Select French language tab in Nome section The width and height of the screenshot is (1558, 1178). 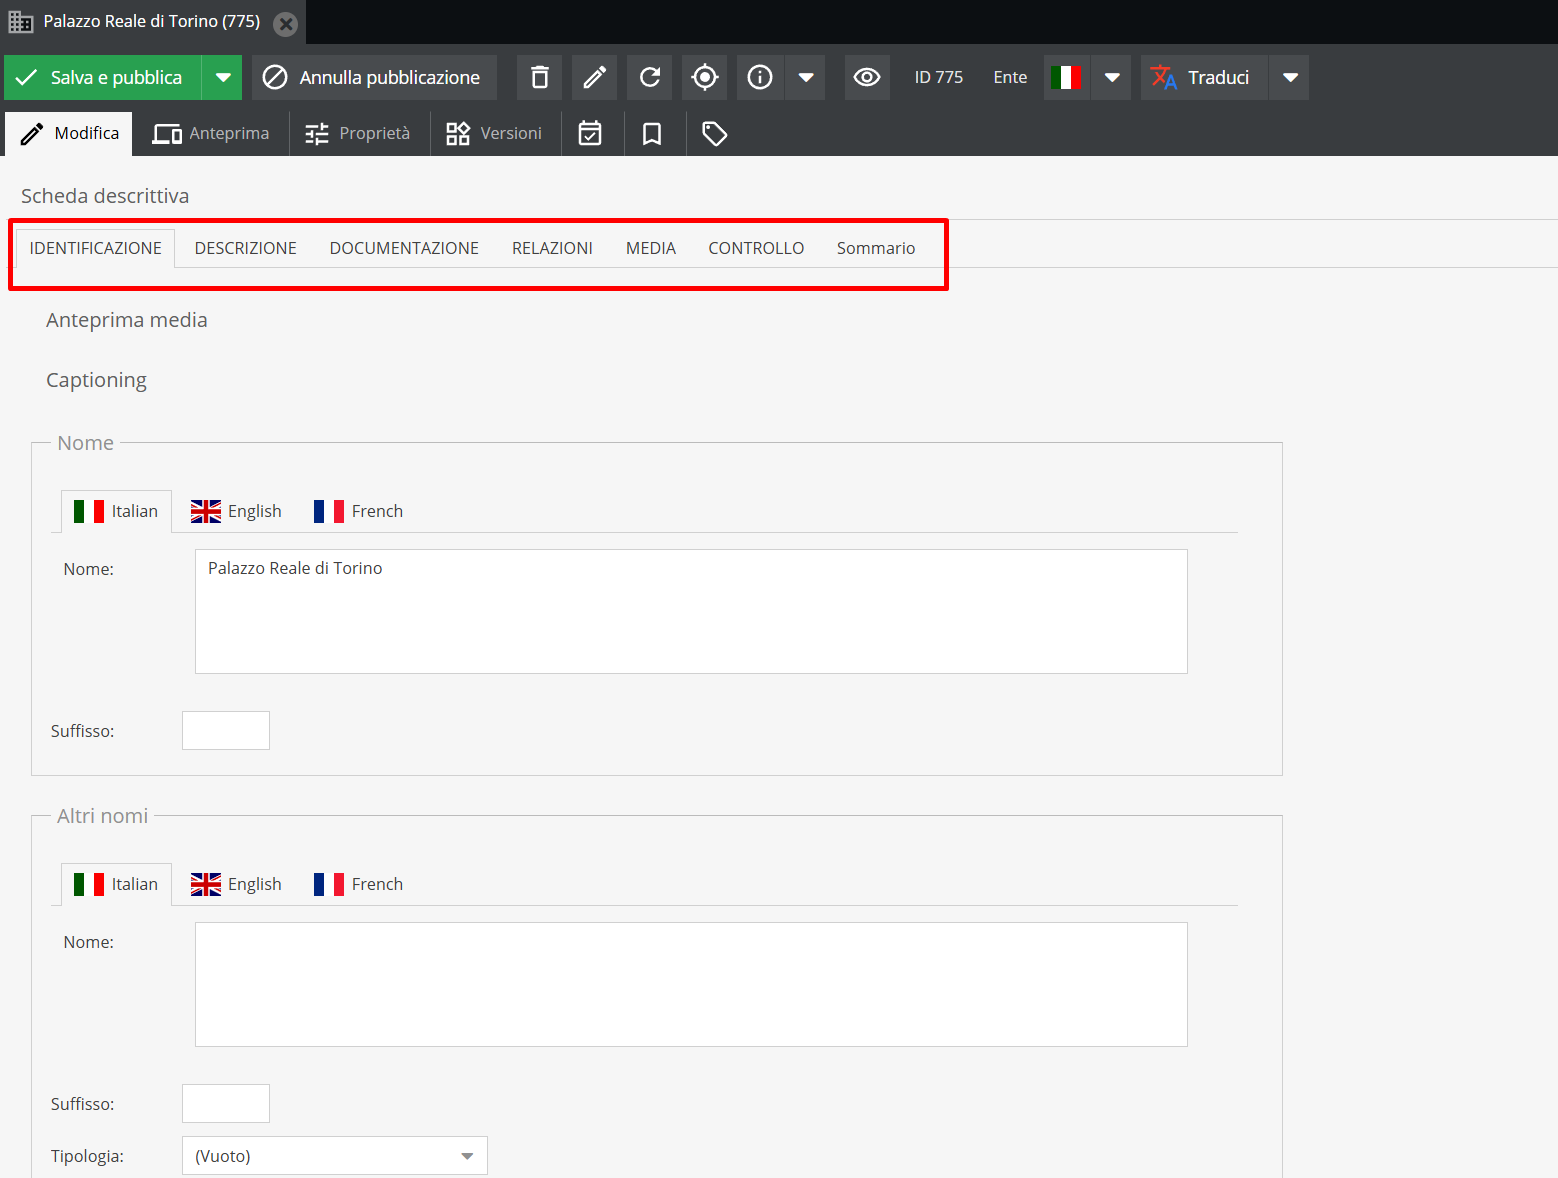[x=358, y=511]
